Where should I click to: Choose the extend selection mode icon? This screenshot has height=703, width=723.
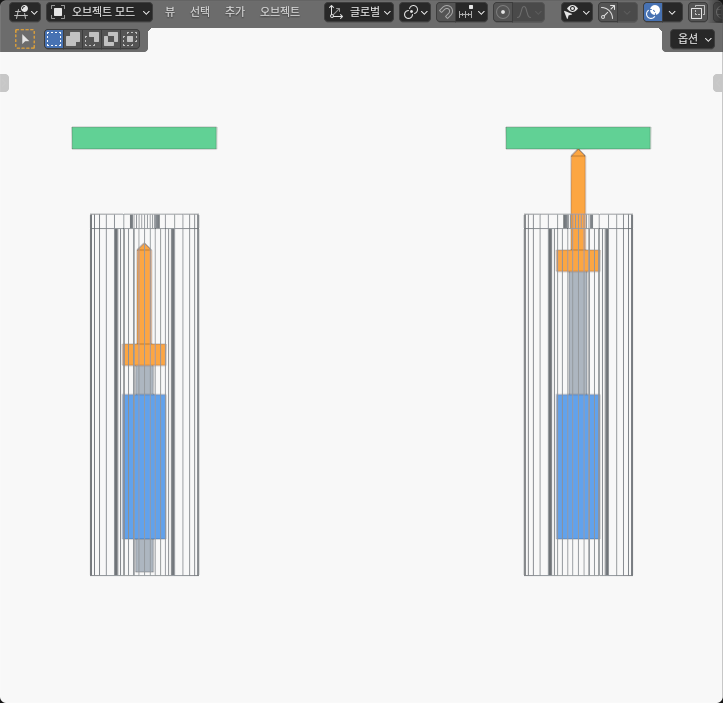tap(73, 39)
